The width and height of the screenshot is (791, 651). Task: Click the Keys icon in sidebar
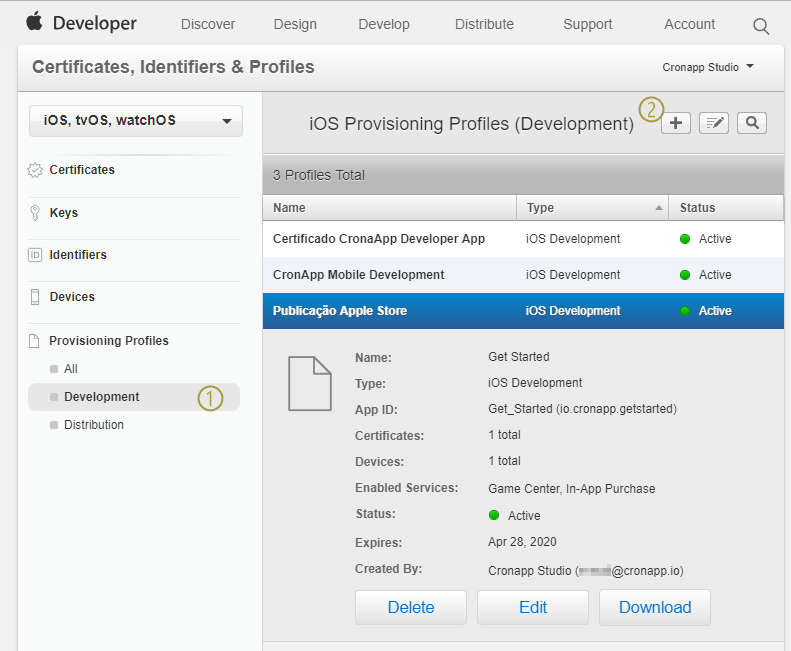click(35, 212)
